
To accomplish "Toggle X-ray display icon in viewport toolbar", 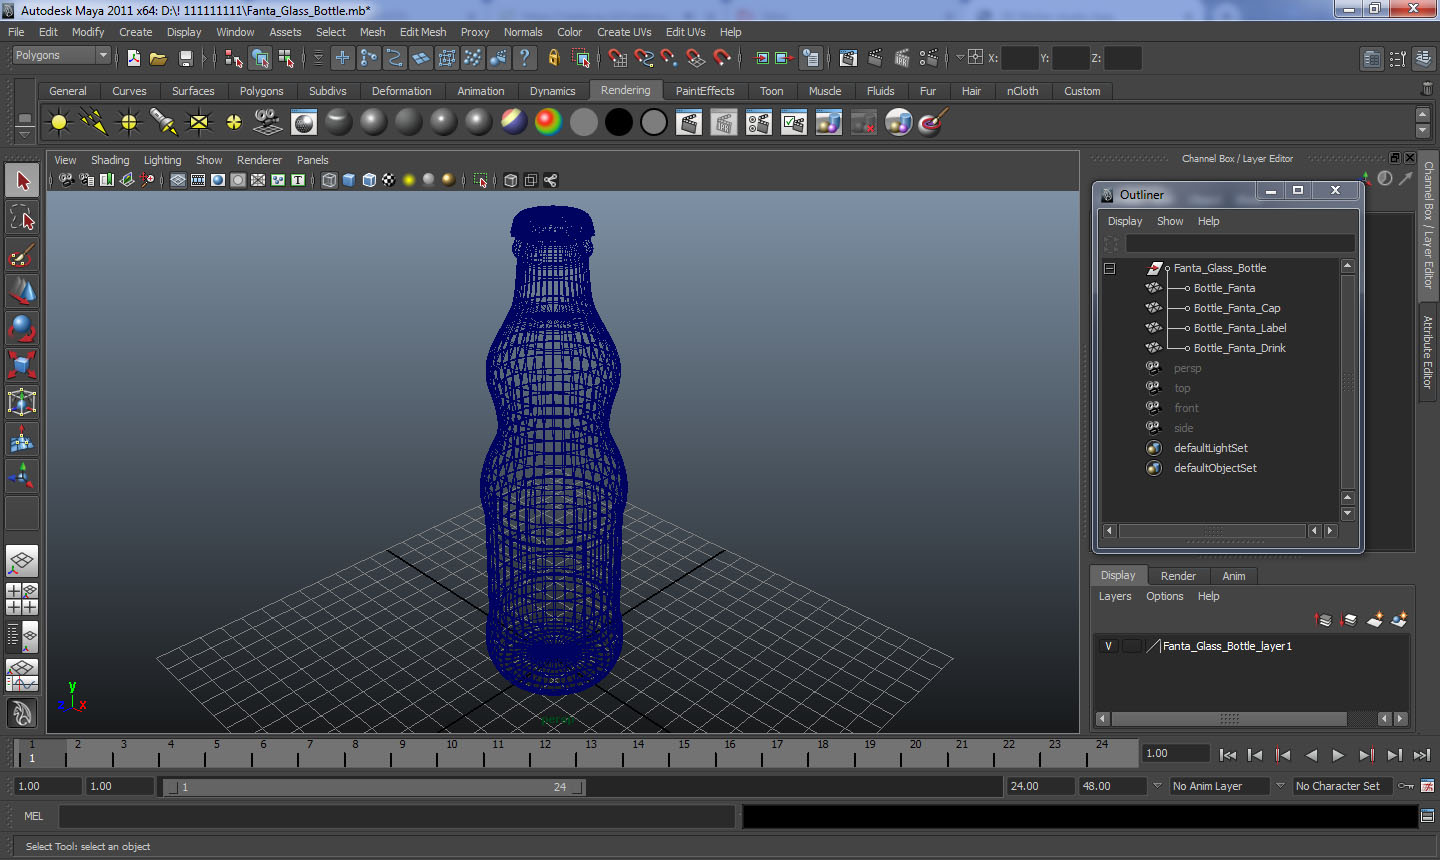I will [x=511, y=180].
